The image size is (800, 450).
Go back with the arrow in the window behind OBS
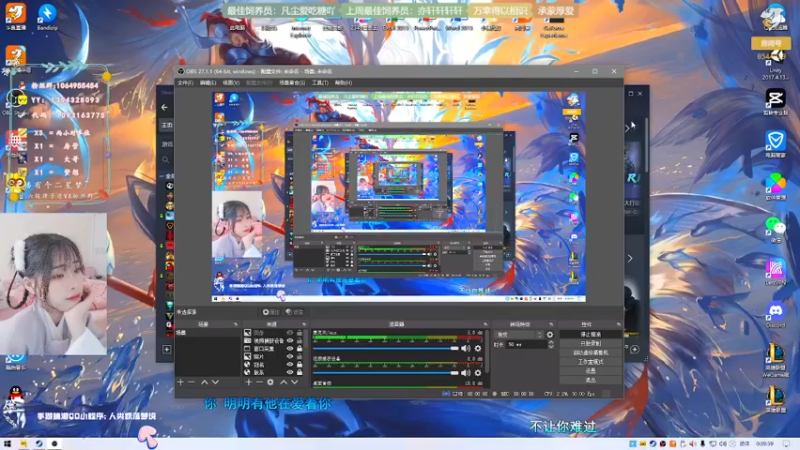coord(164,107)
